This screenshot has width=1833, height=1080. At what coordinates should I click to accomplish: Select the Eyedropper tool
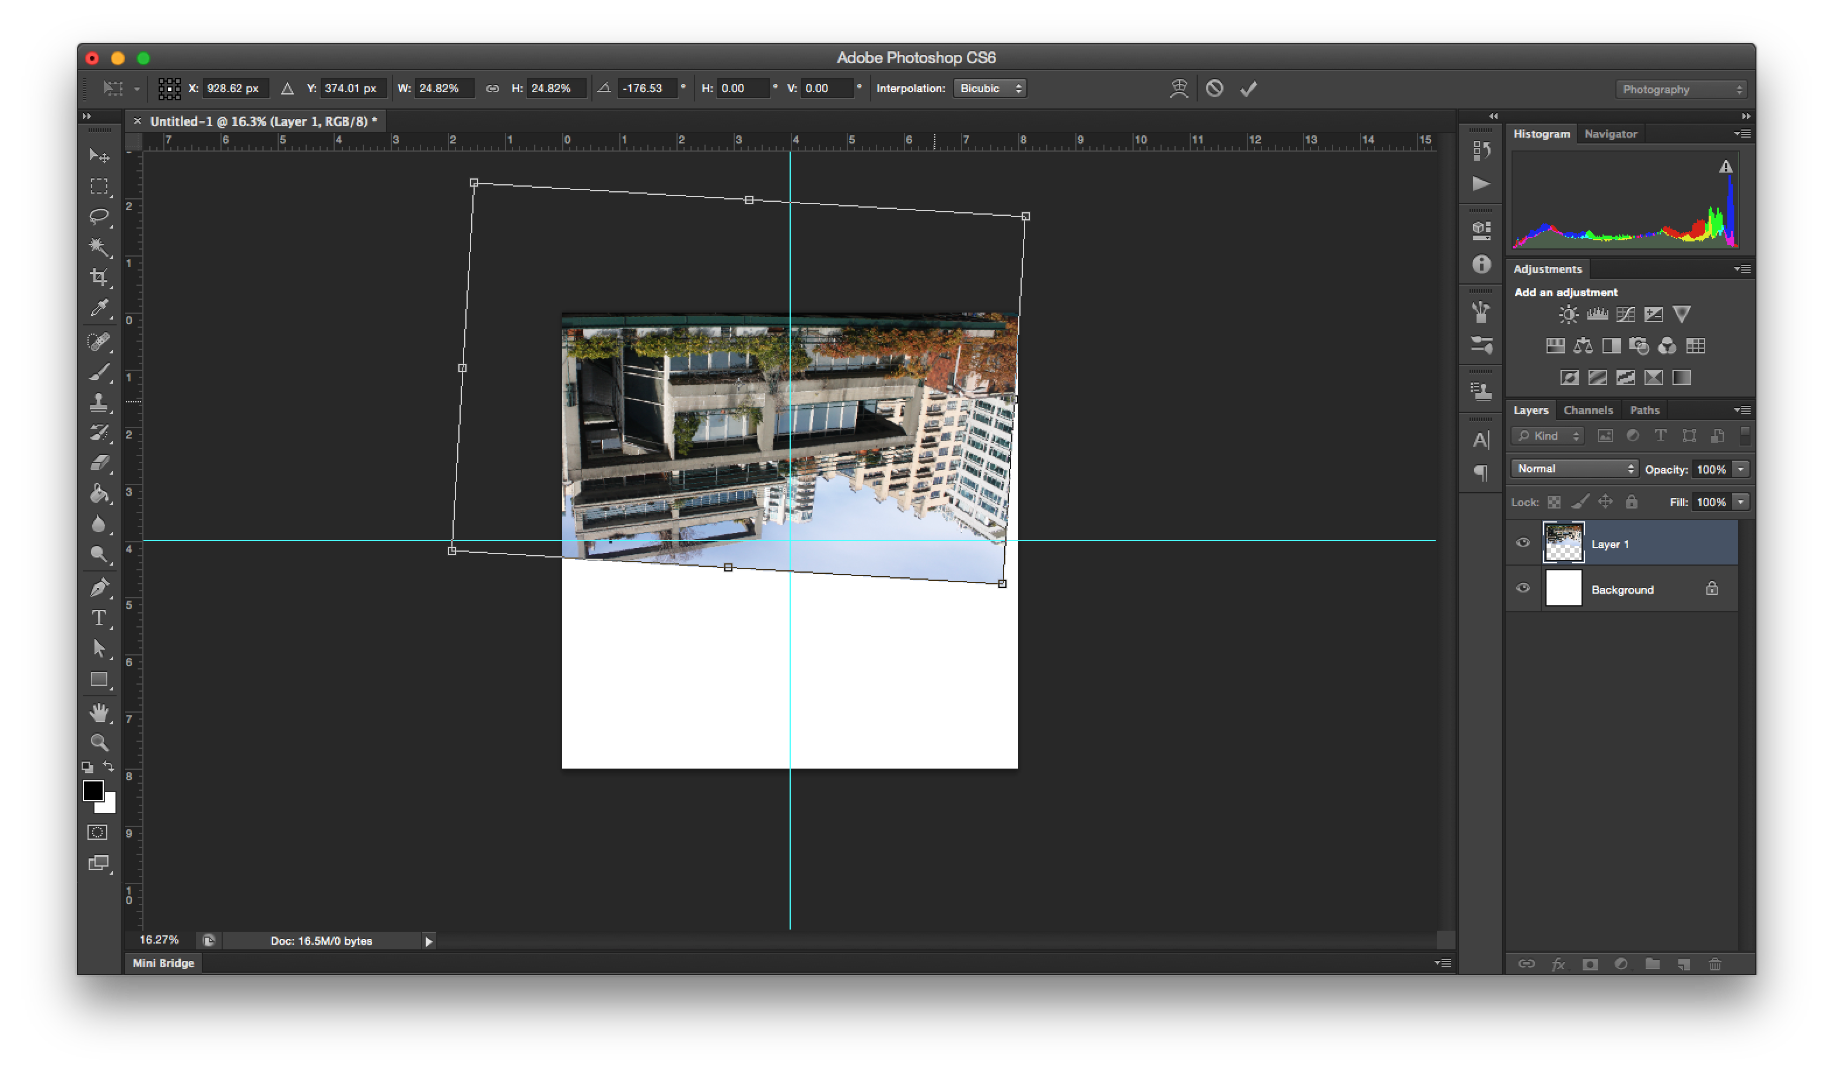(x=99, y=309)
